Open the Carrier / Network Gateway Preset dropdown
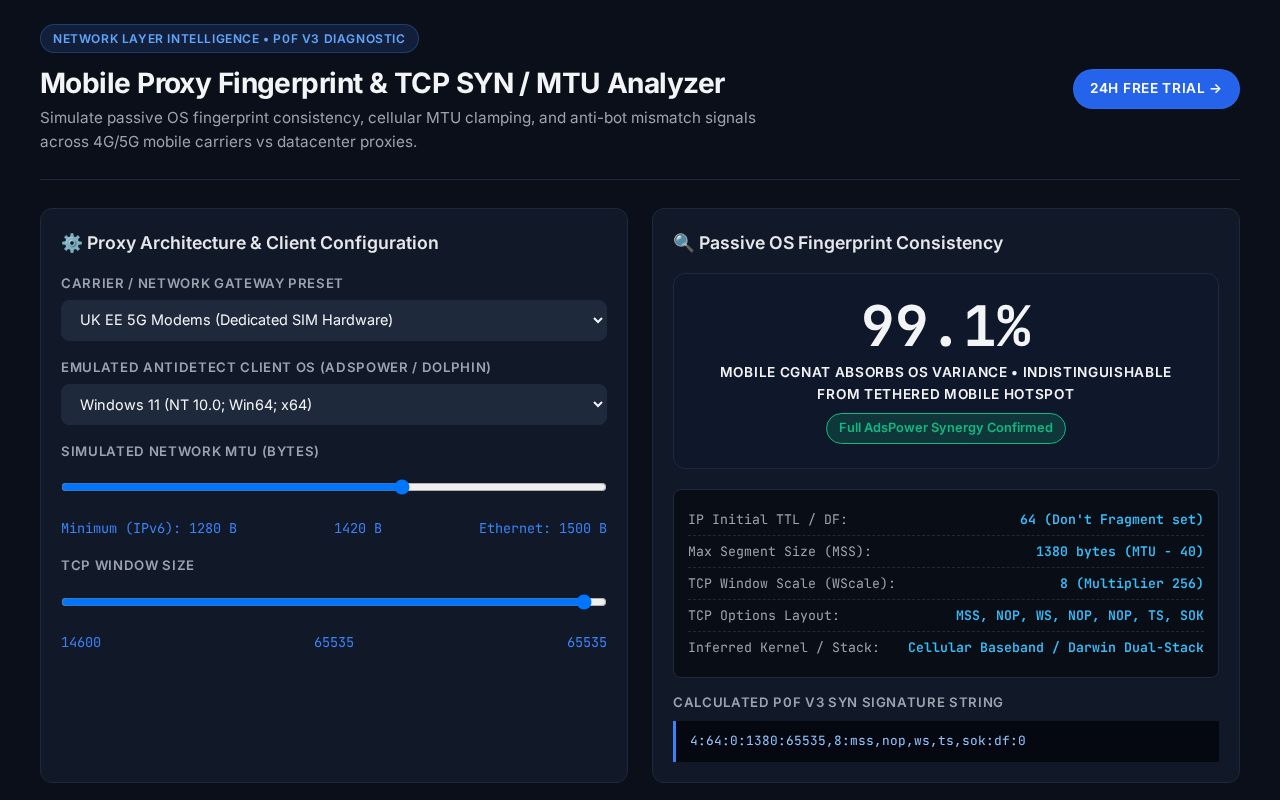 [334, 320]
